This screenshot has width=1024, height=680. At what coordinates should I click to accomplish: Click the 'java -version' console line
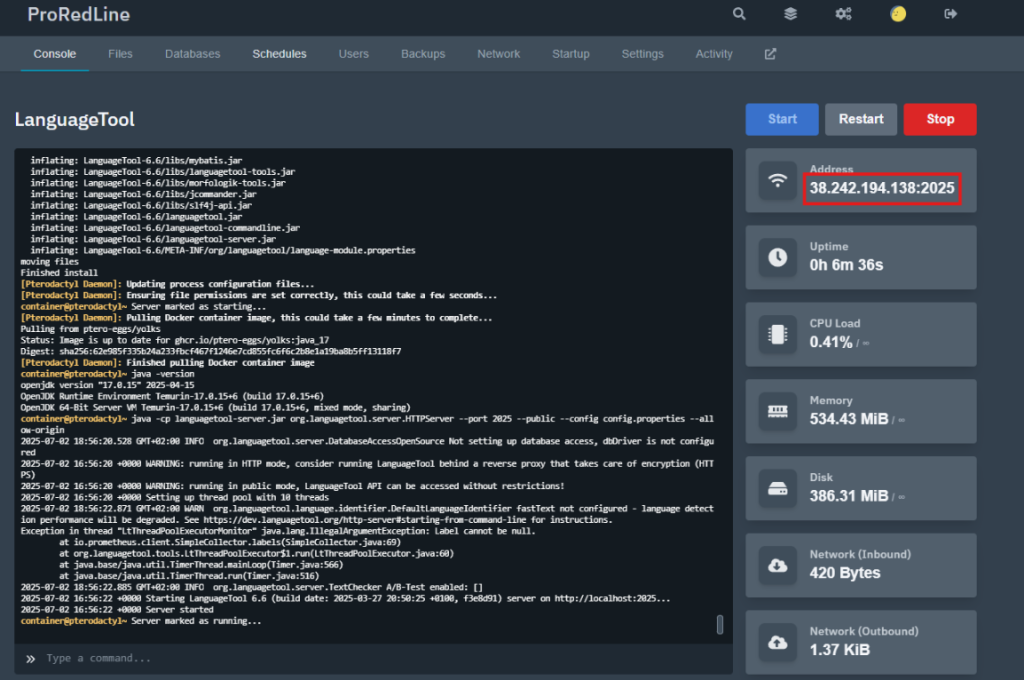108,374
